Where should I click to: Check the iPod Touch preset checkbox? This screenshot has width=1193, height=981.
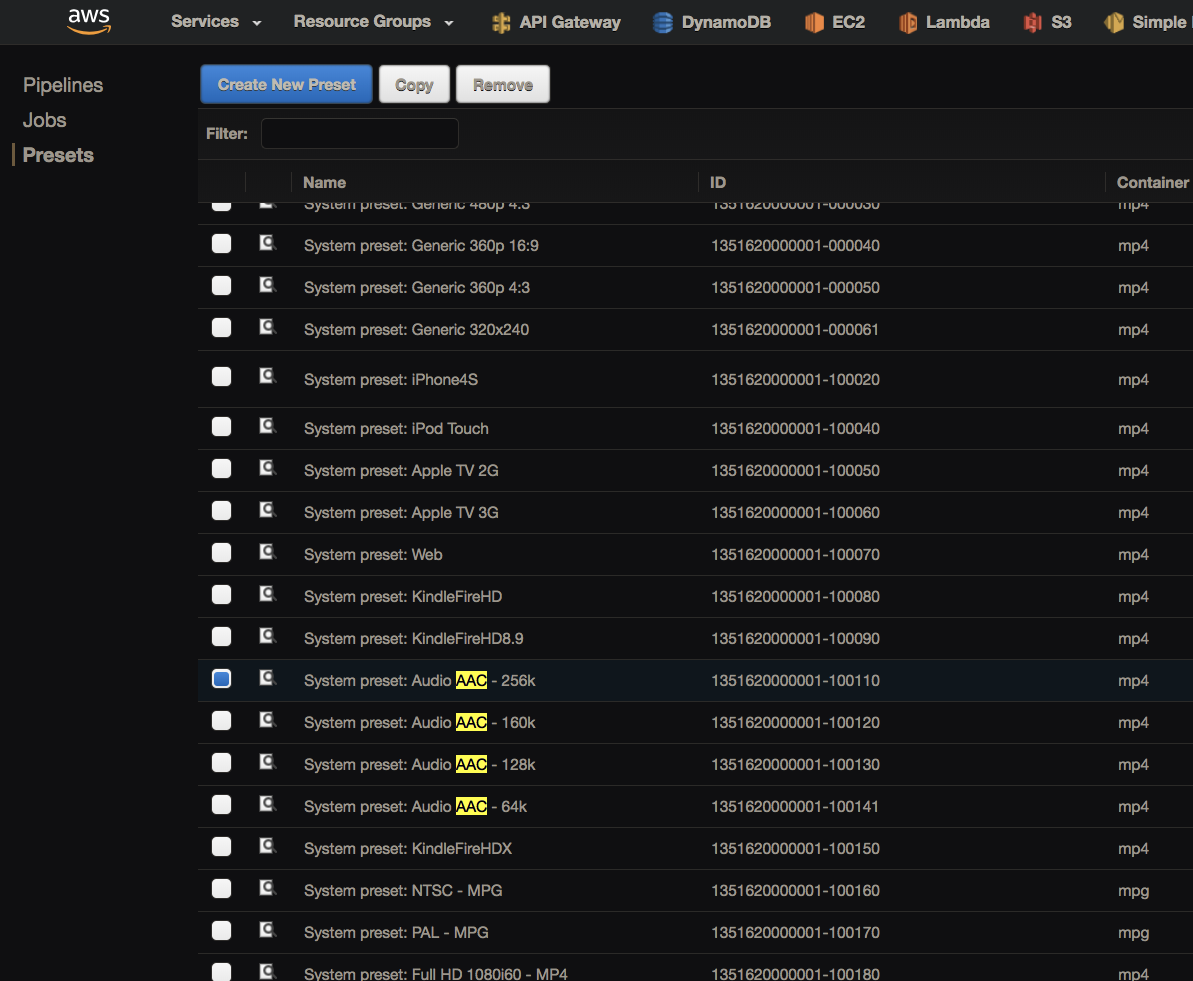[221, 426]
